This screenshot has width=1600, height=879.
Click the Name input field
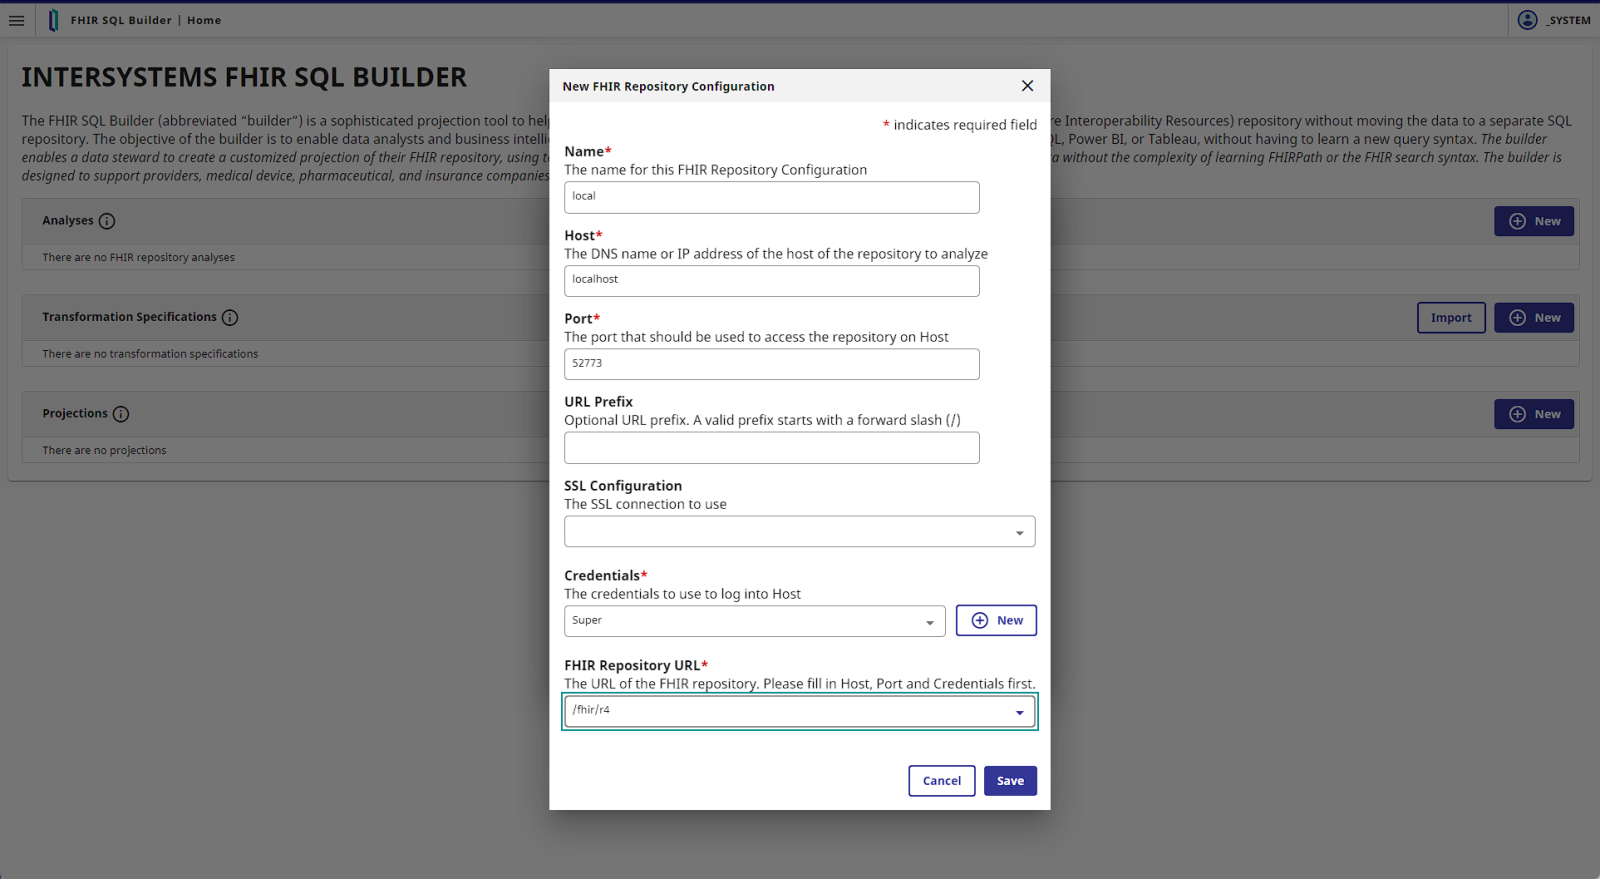[771, 197]
